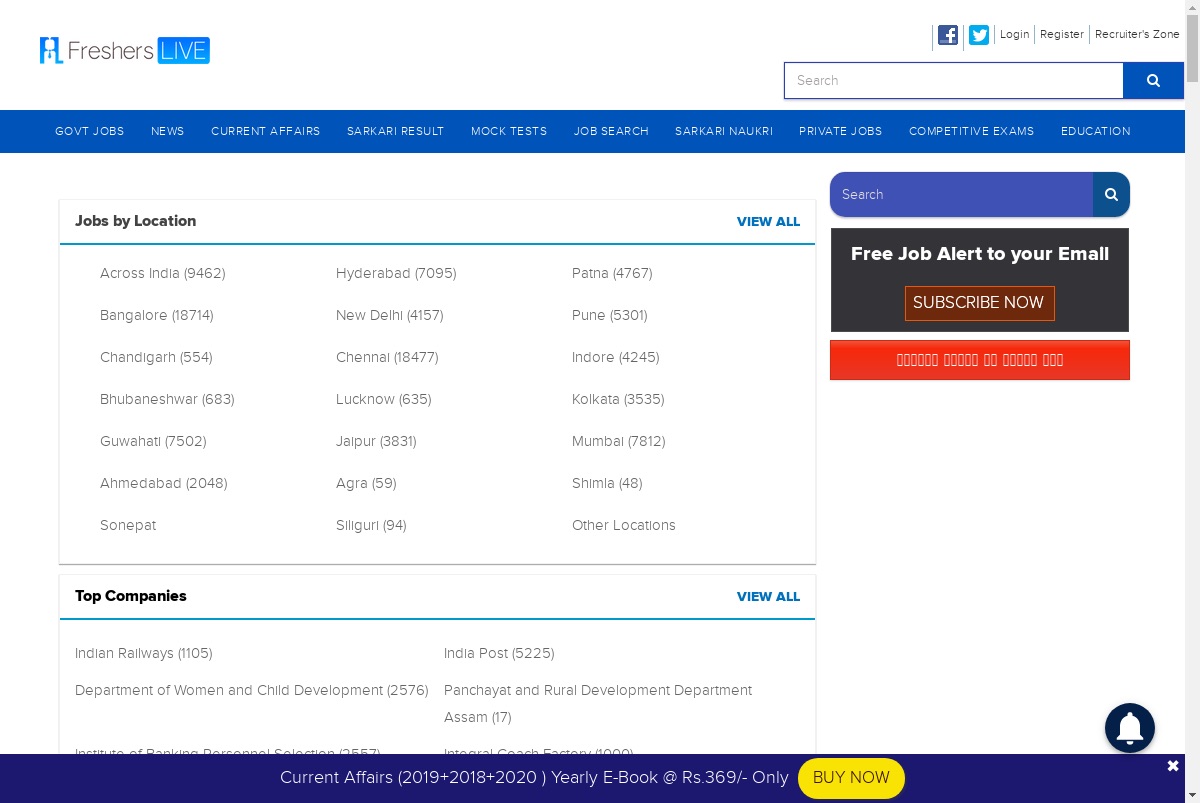The height and width of the screenshot is (803, 1200).
Task: Open Agra (59) jobs
Action: coord(366,483)
